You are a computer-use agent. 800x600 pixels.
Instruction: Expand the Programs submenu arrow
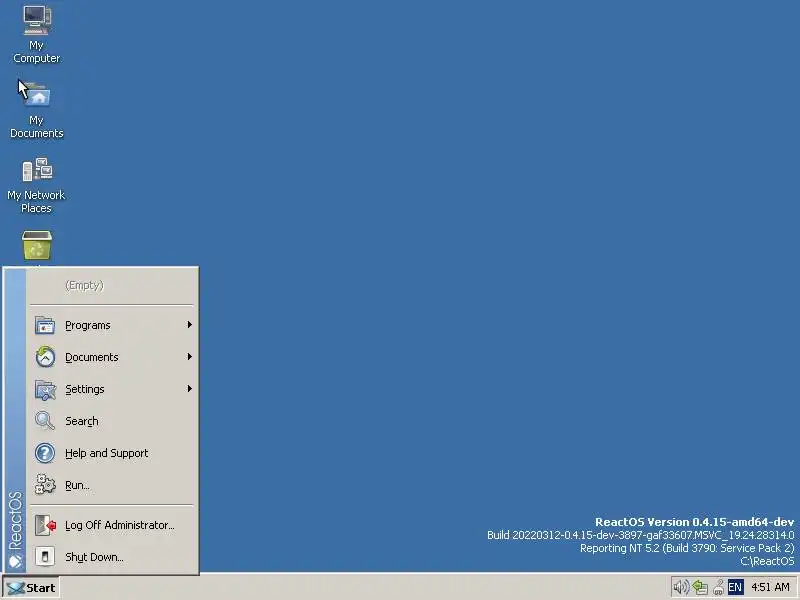189,324
